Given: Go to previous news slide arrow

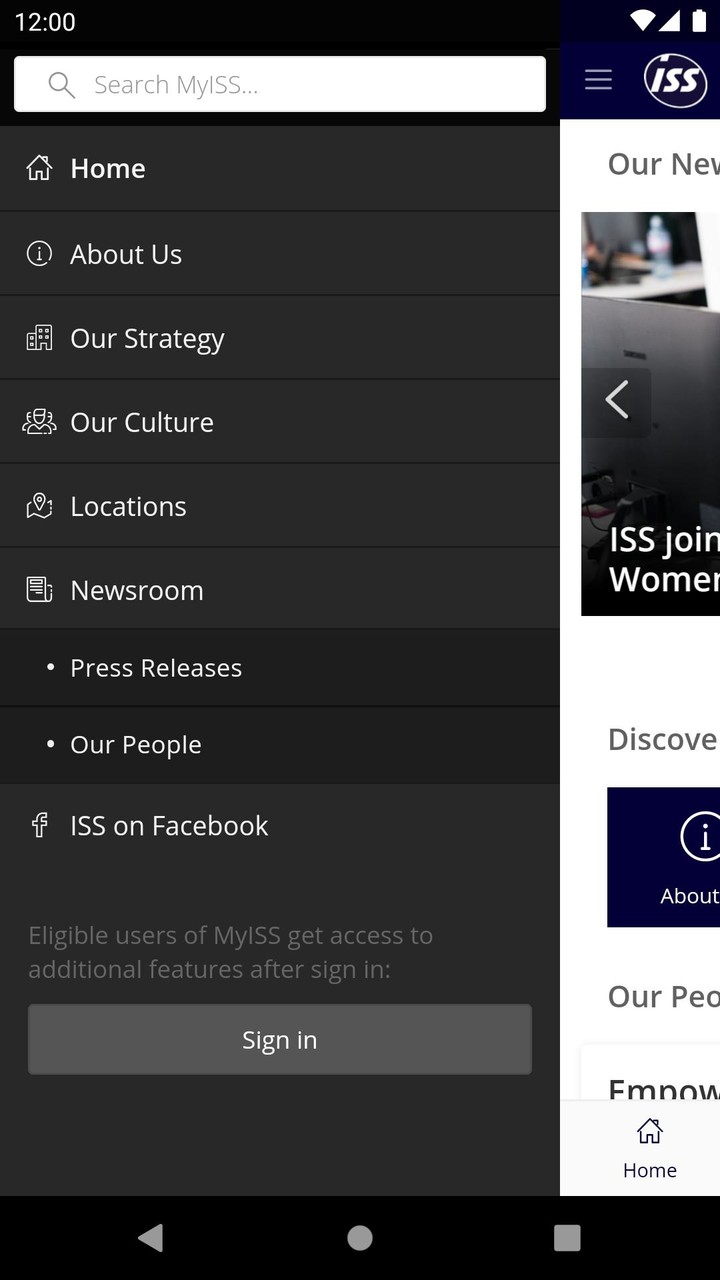Looking at the screenshot, I should [617, 401].
